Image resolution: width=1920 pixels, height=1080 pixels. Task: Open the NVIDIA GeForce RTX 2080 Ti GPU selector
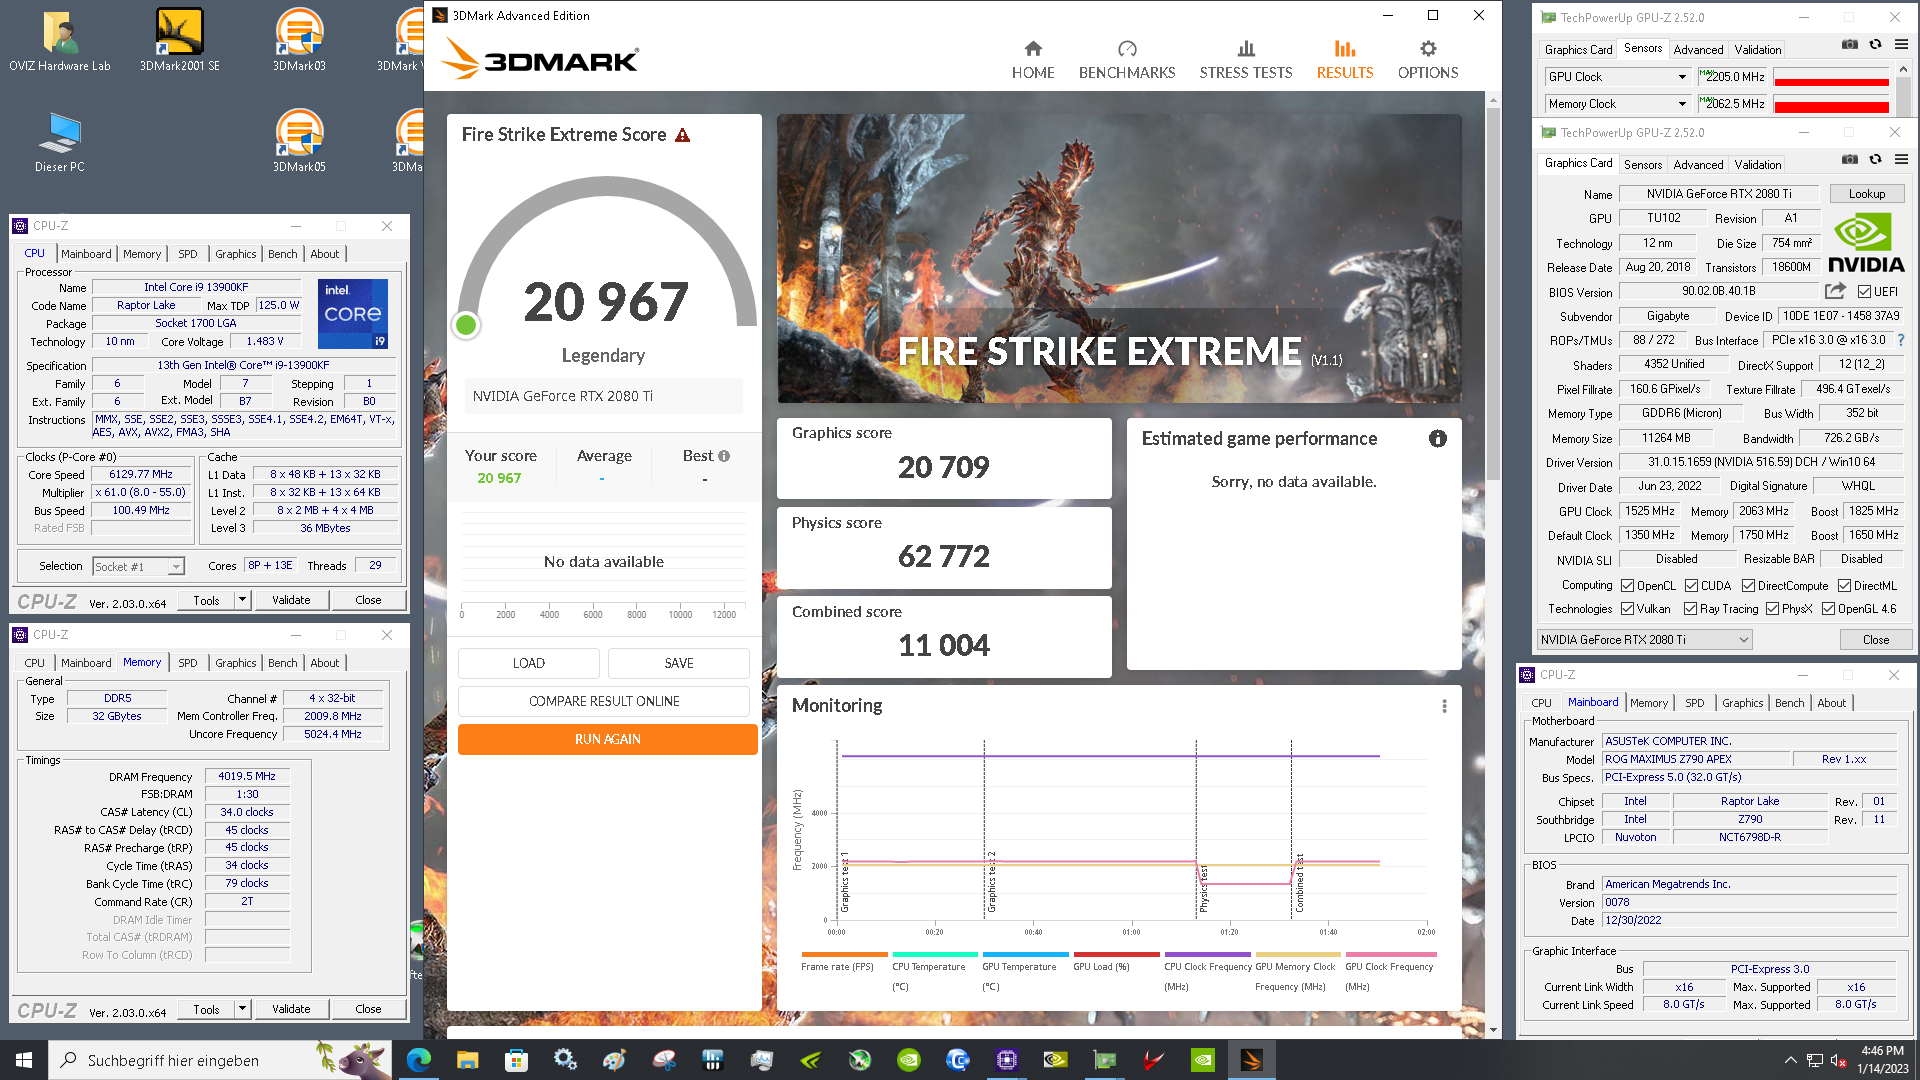pyautogui.click(x=1644, y=640)
